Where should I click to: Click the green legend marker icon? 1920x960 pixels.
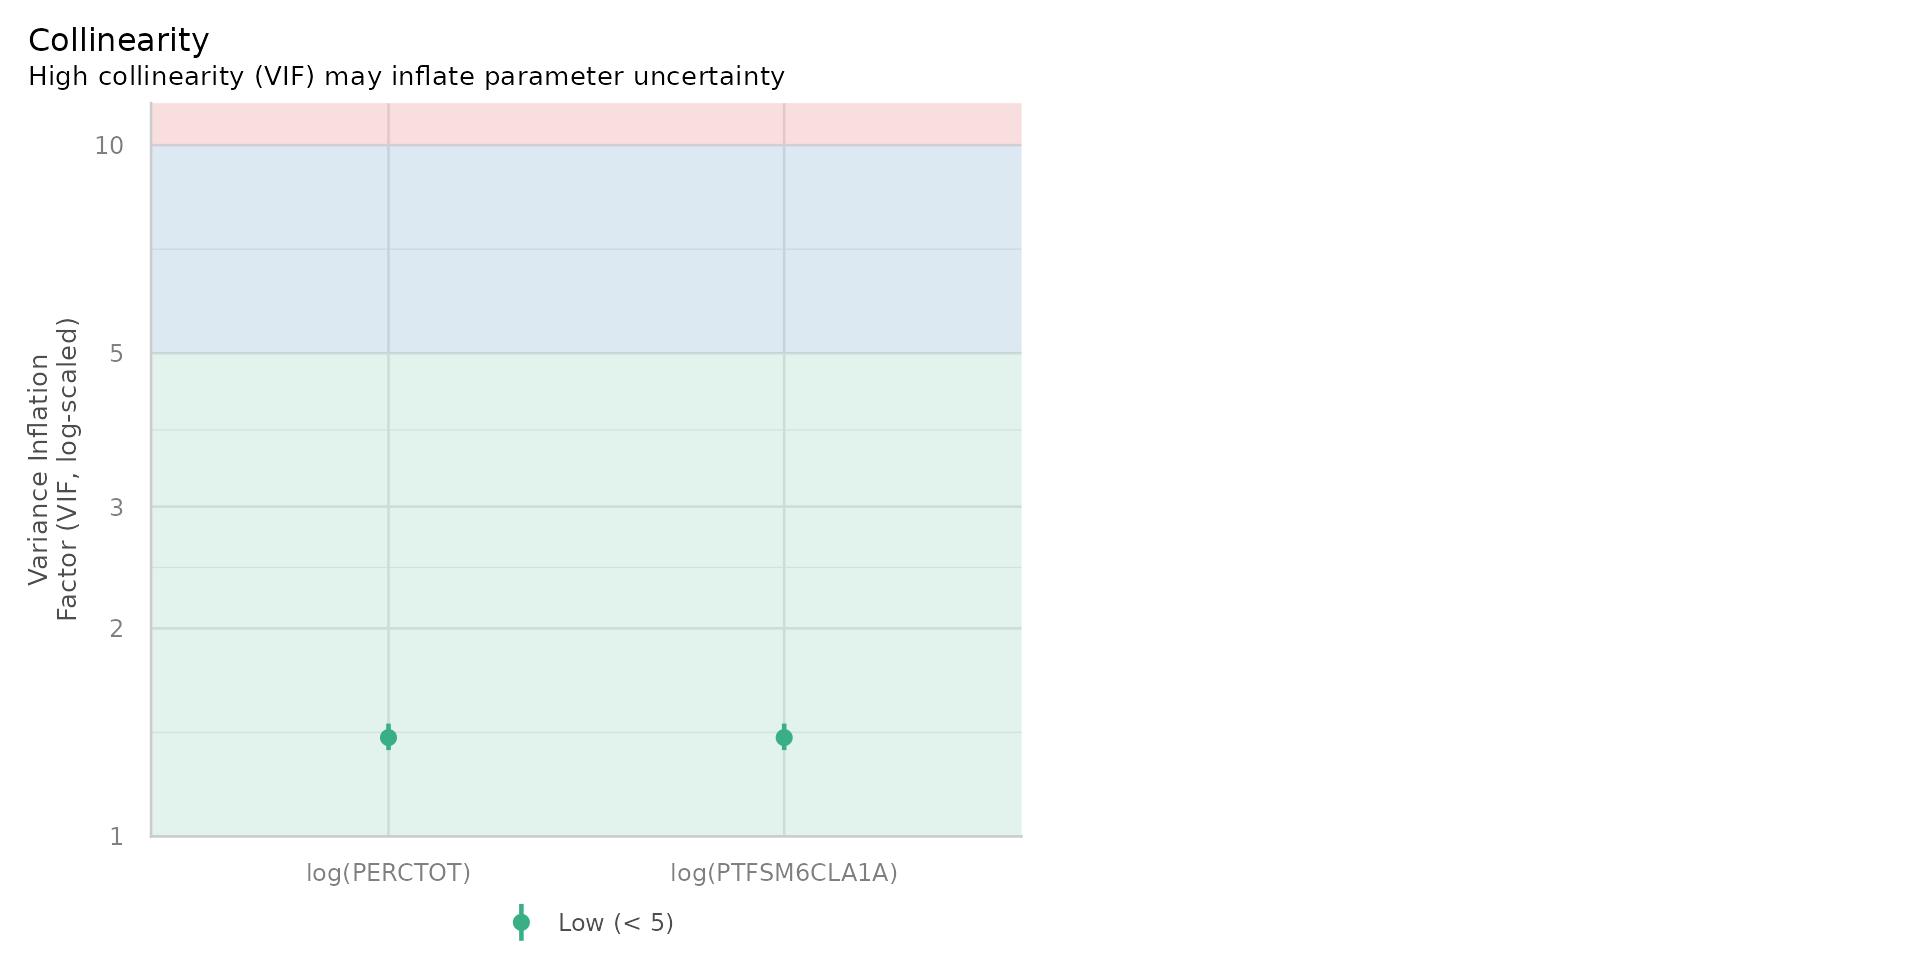click(x=521, y=922)
